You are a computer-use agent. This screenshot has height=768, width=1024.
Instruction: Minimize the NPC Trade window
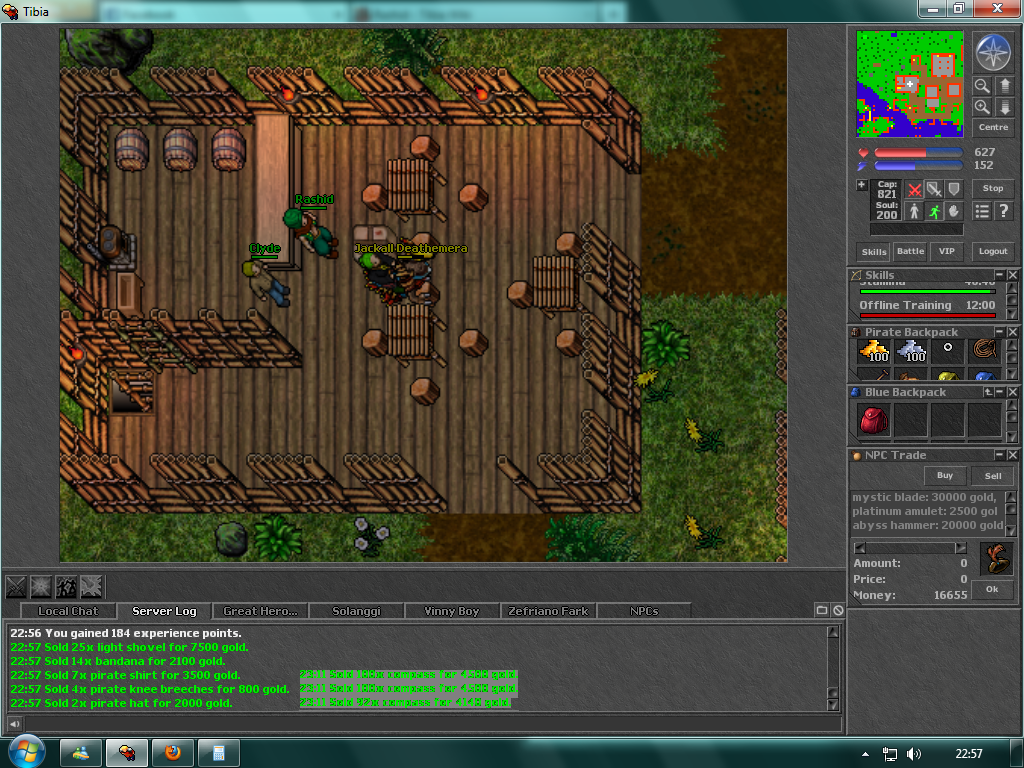coord(998,455)
